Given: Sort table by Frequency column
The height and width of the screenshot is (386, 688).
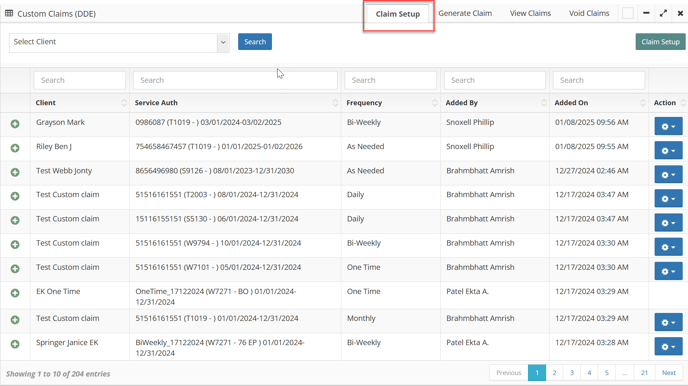Looking at the screenshot, I should click(391, 103).
